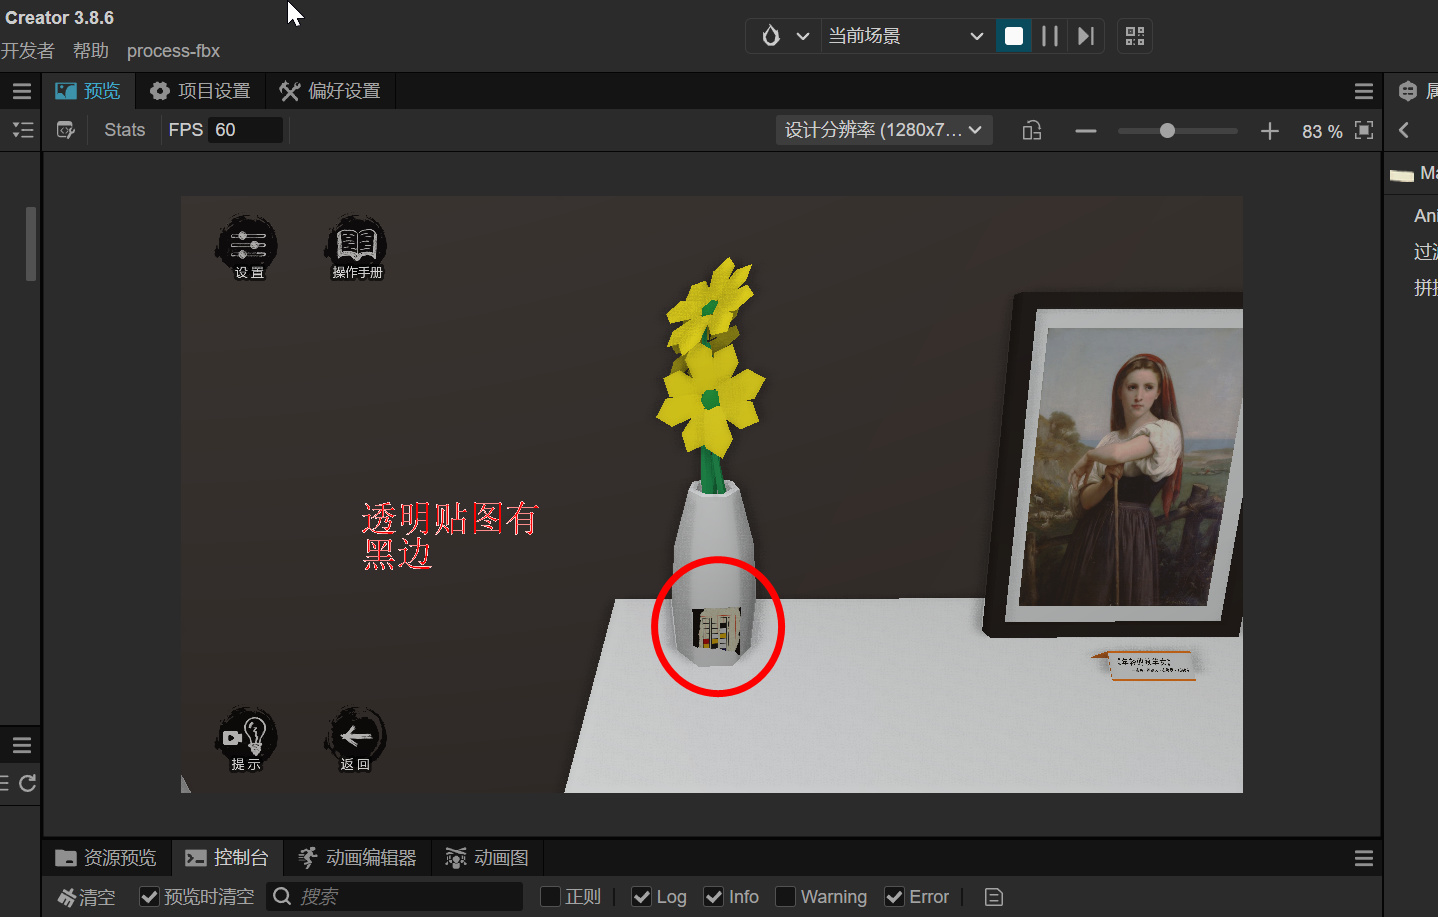Image resolution: width=1438 pixels, height=917 pixels.
Task: Click the in-game 返回 back button
Action: [356, 741]
